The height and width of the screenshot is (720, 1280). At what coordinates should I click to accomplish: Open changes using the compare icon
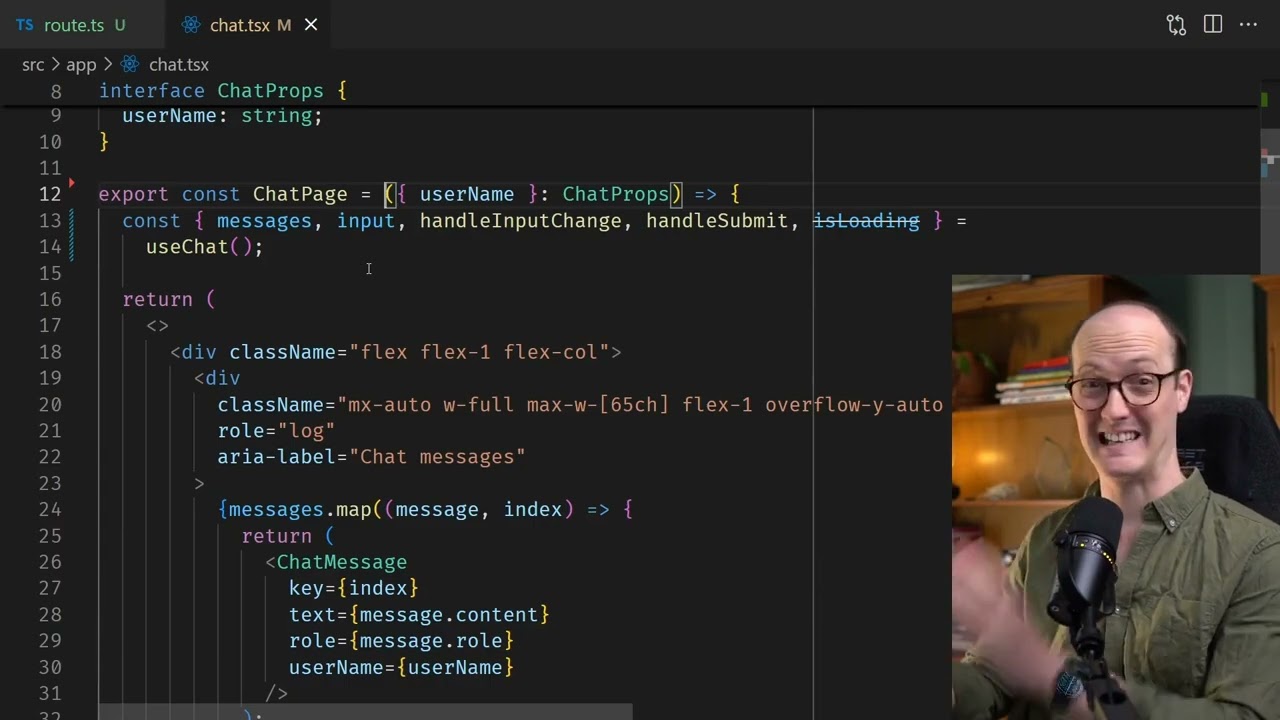pos(1176,25)
